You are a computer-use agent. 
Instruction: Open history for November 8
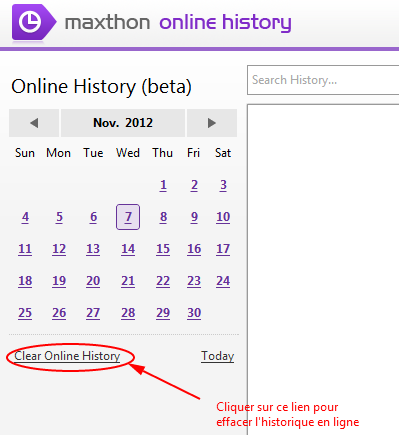(x=163, y=217)
